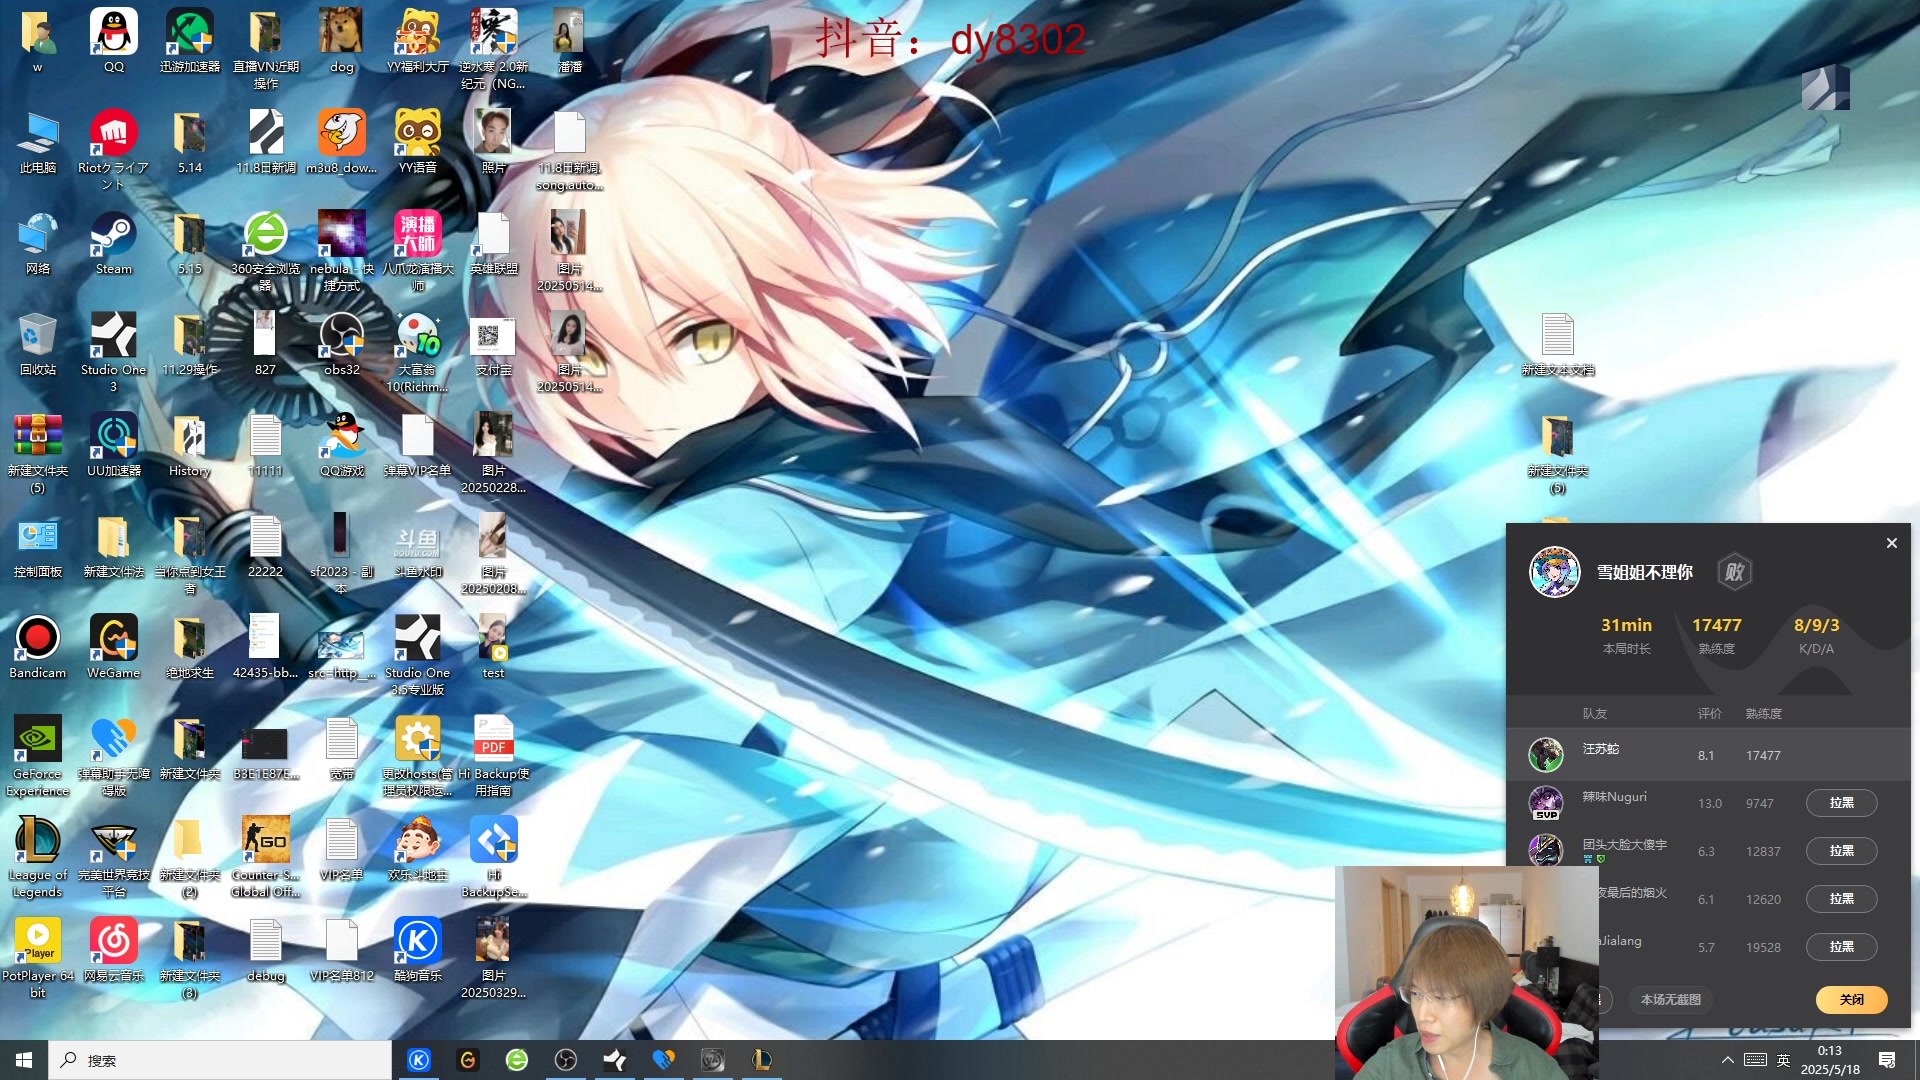1920x1080 pixels.
Task: Open the 360安全浏览器 desktop icon
Action: click(x=266, y=250)
